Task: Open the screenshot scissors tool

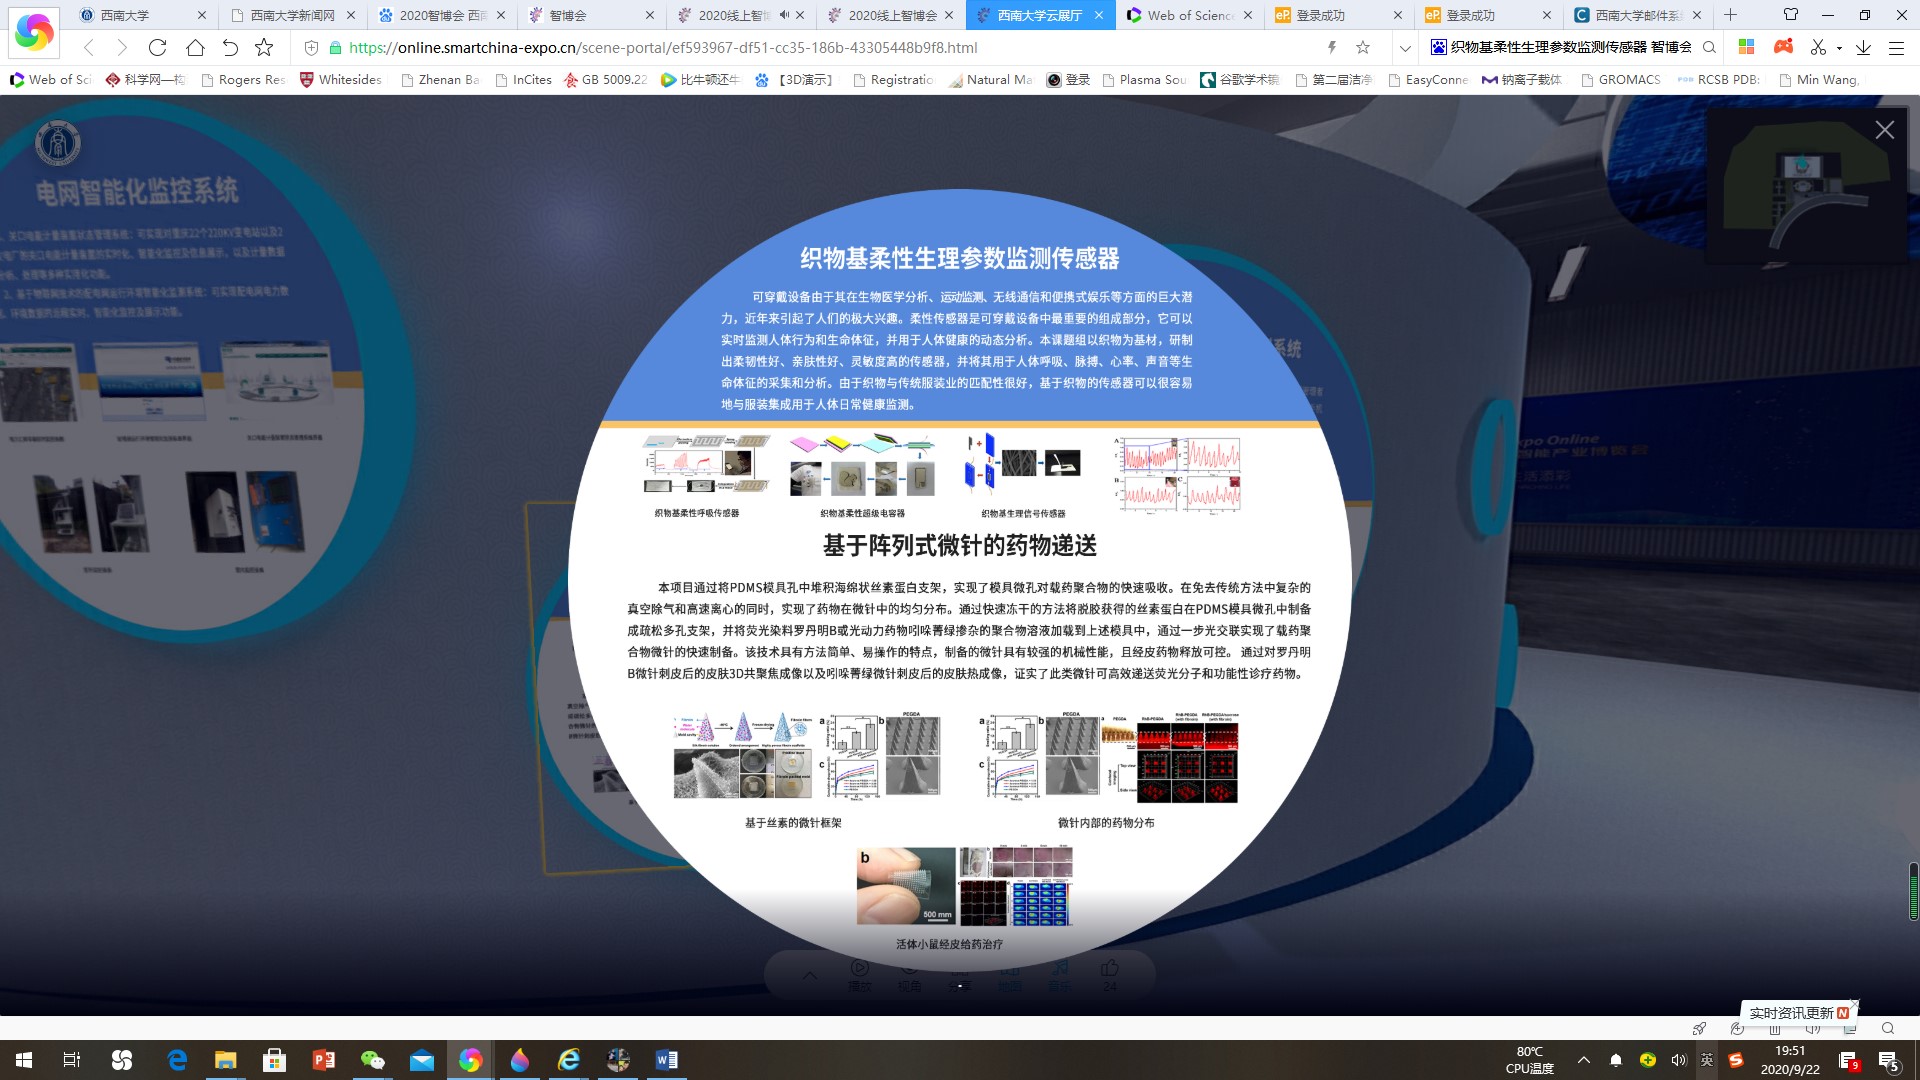Action: coord(1818,47)
